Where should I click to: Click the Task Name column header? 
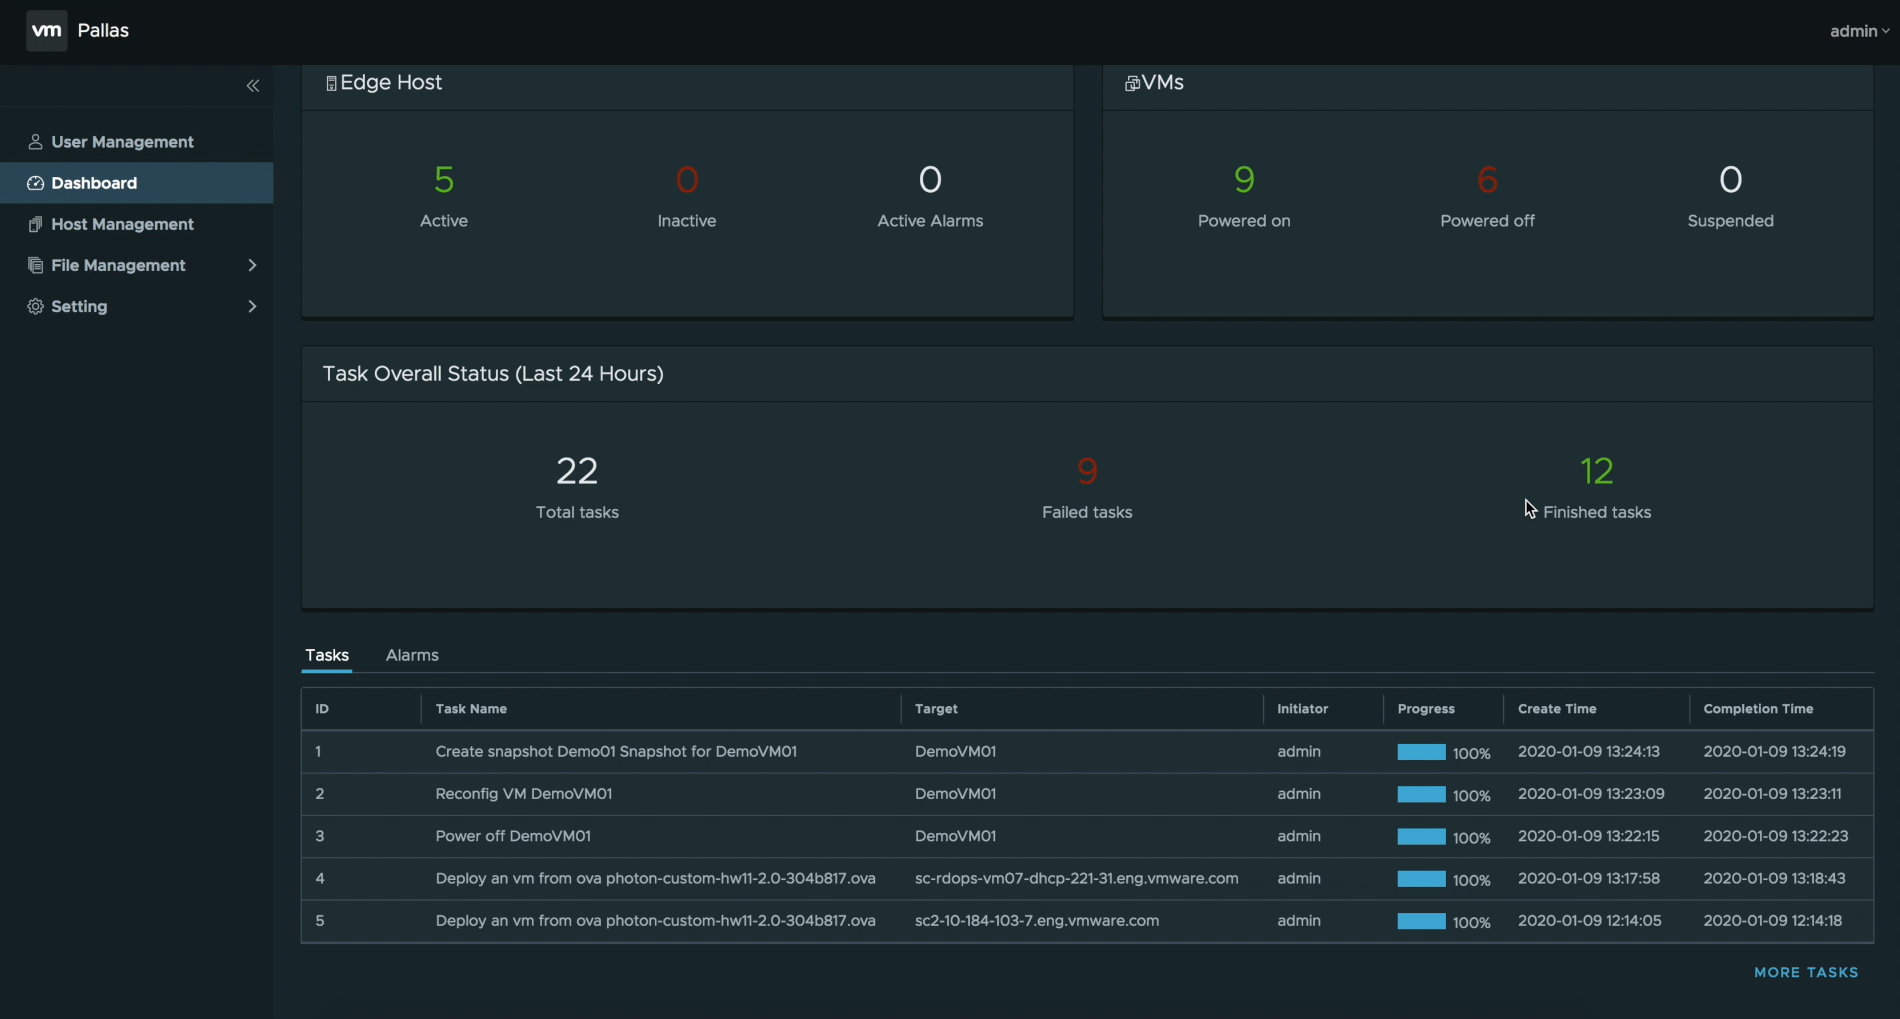coord(471,709)
